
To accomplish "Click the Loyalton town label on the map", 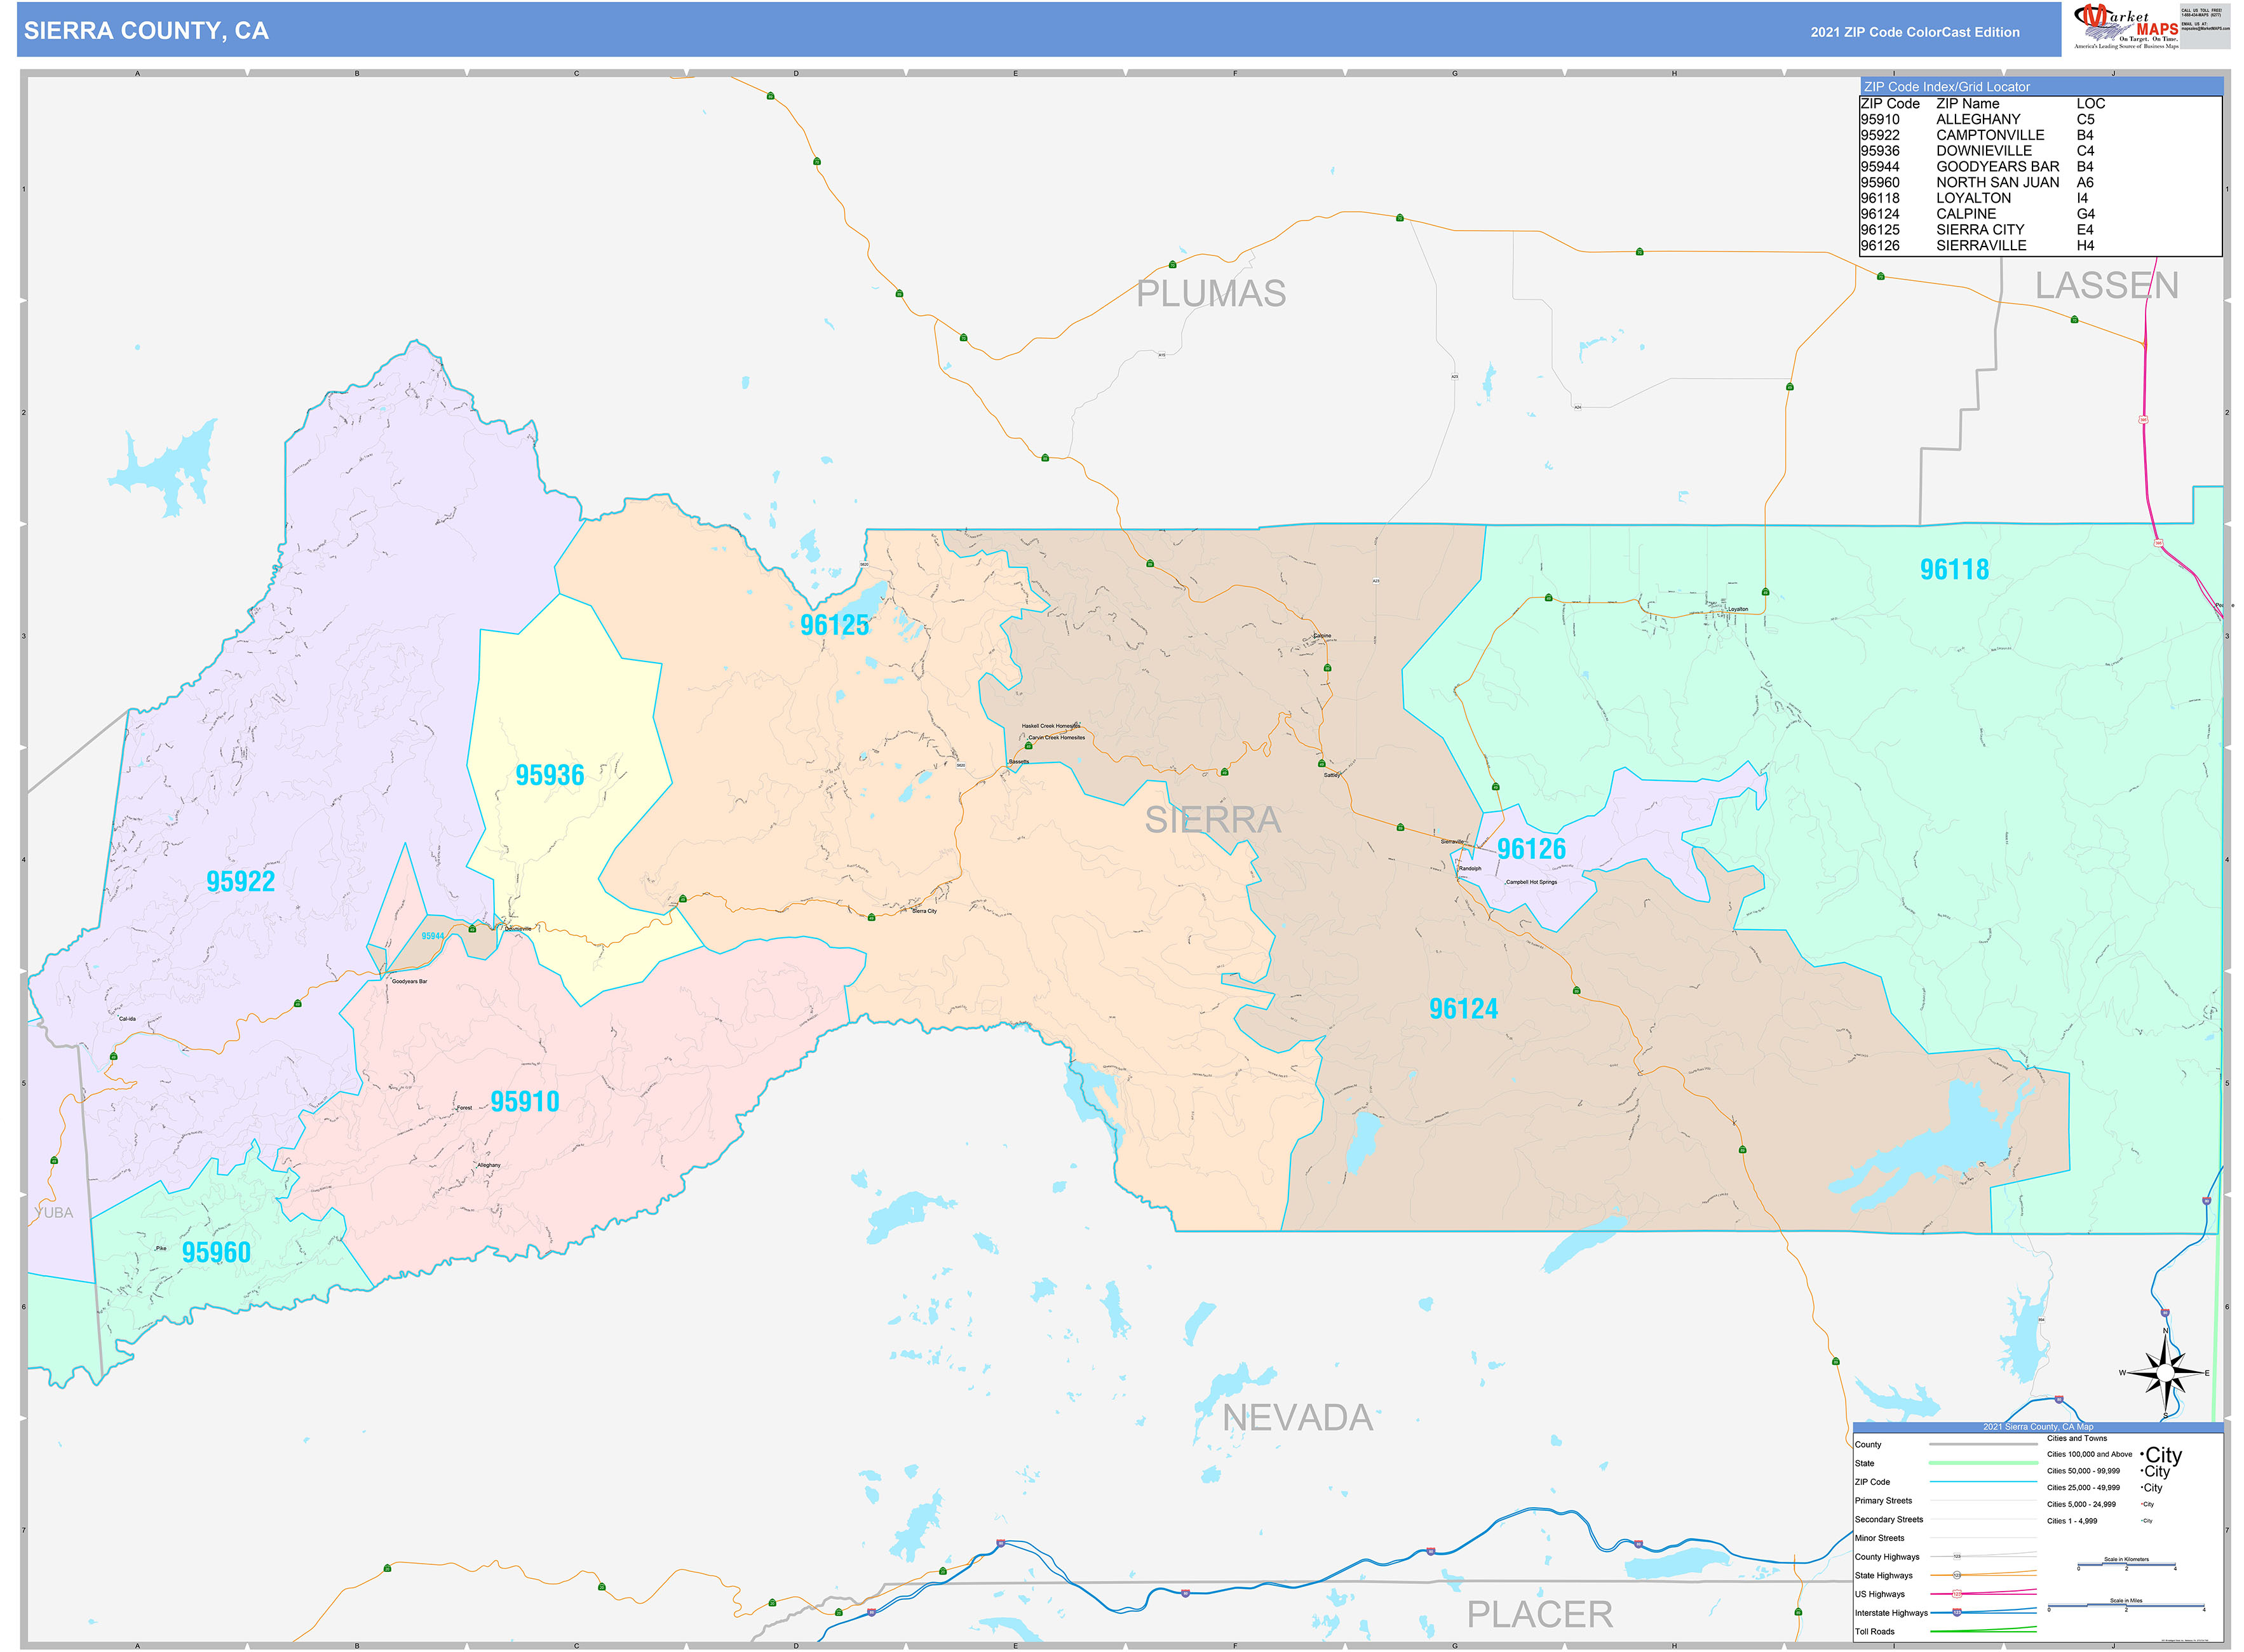I will tap(1738, 609).
